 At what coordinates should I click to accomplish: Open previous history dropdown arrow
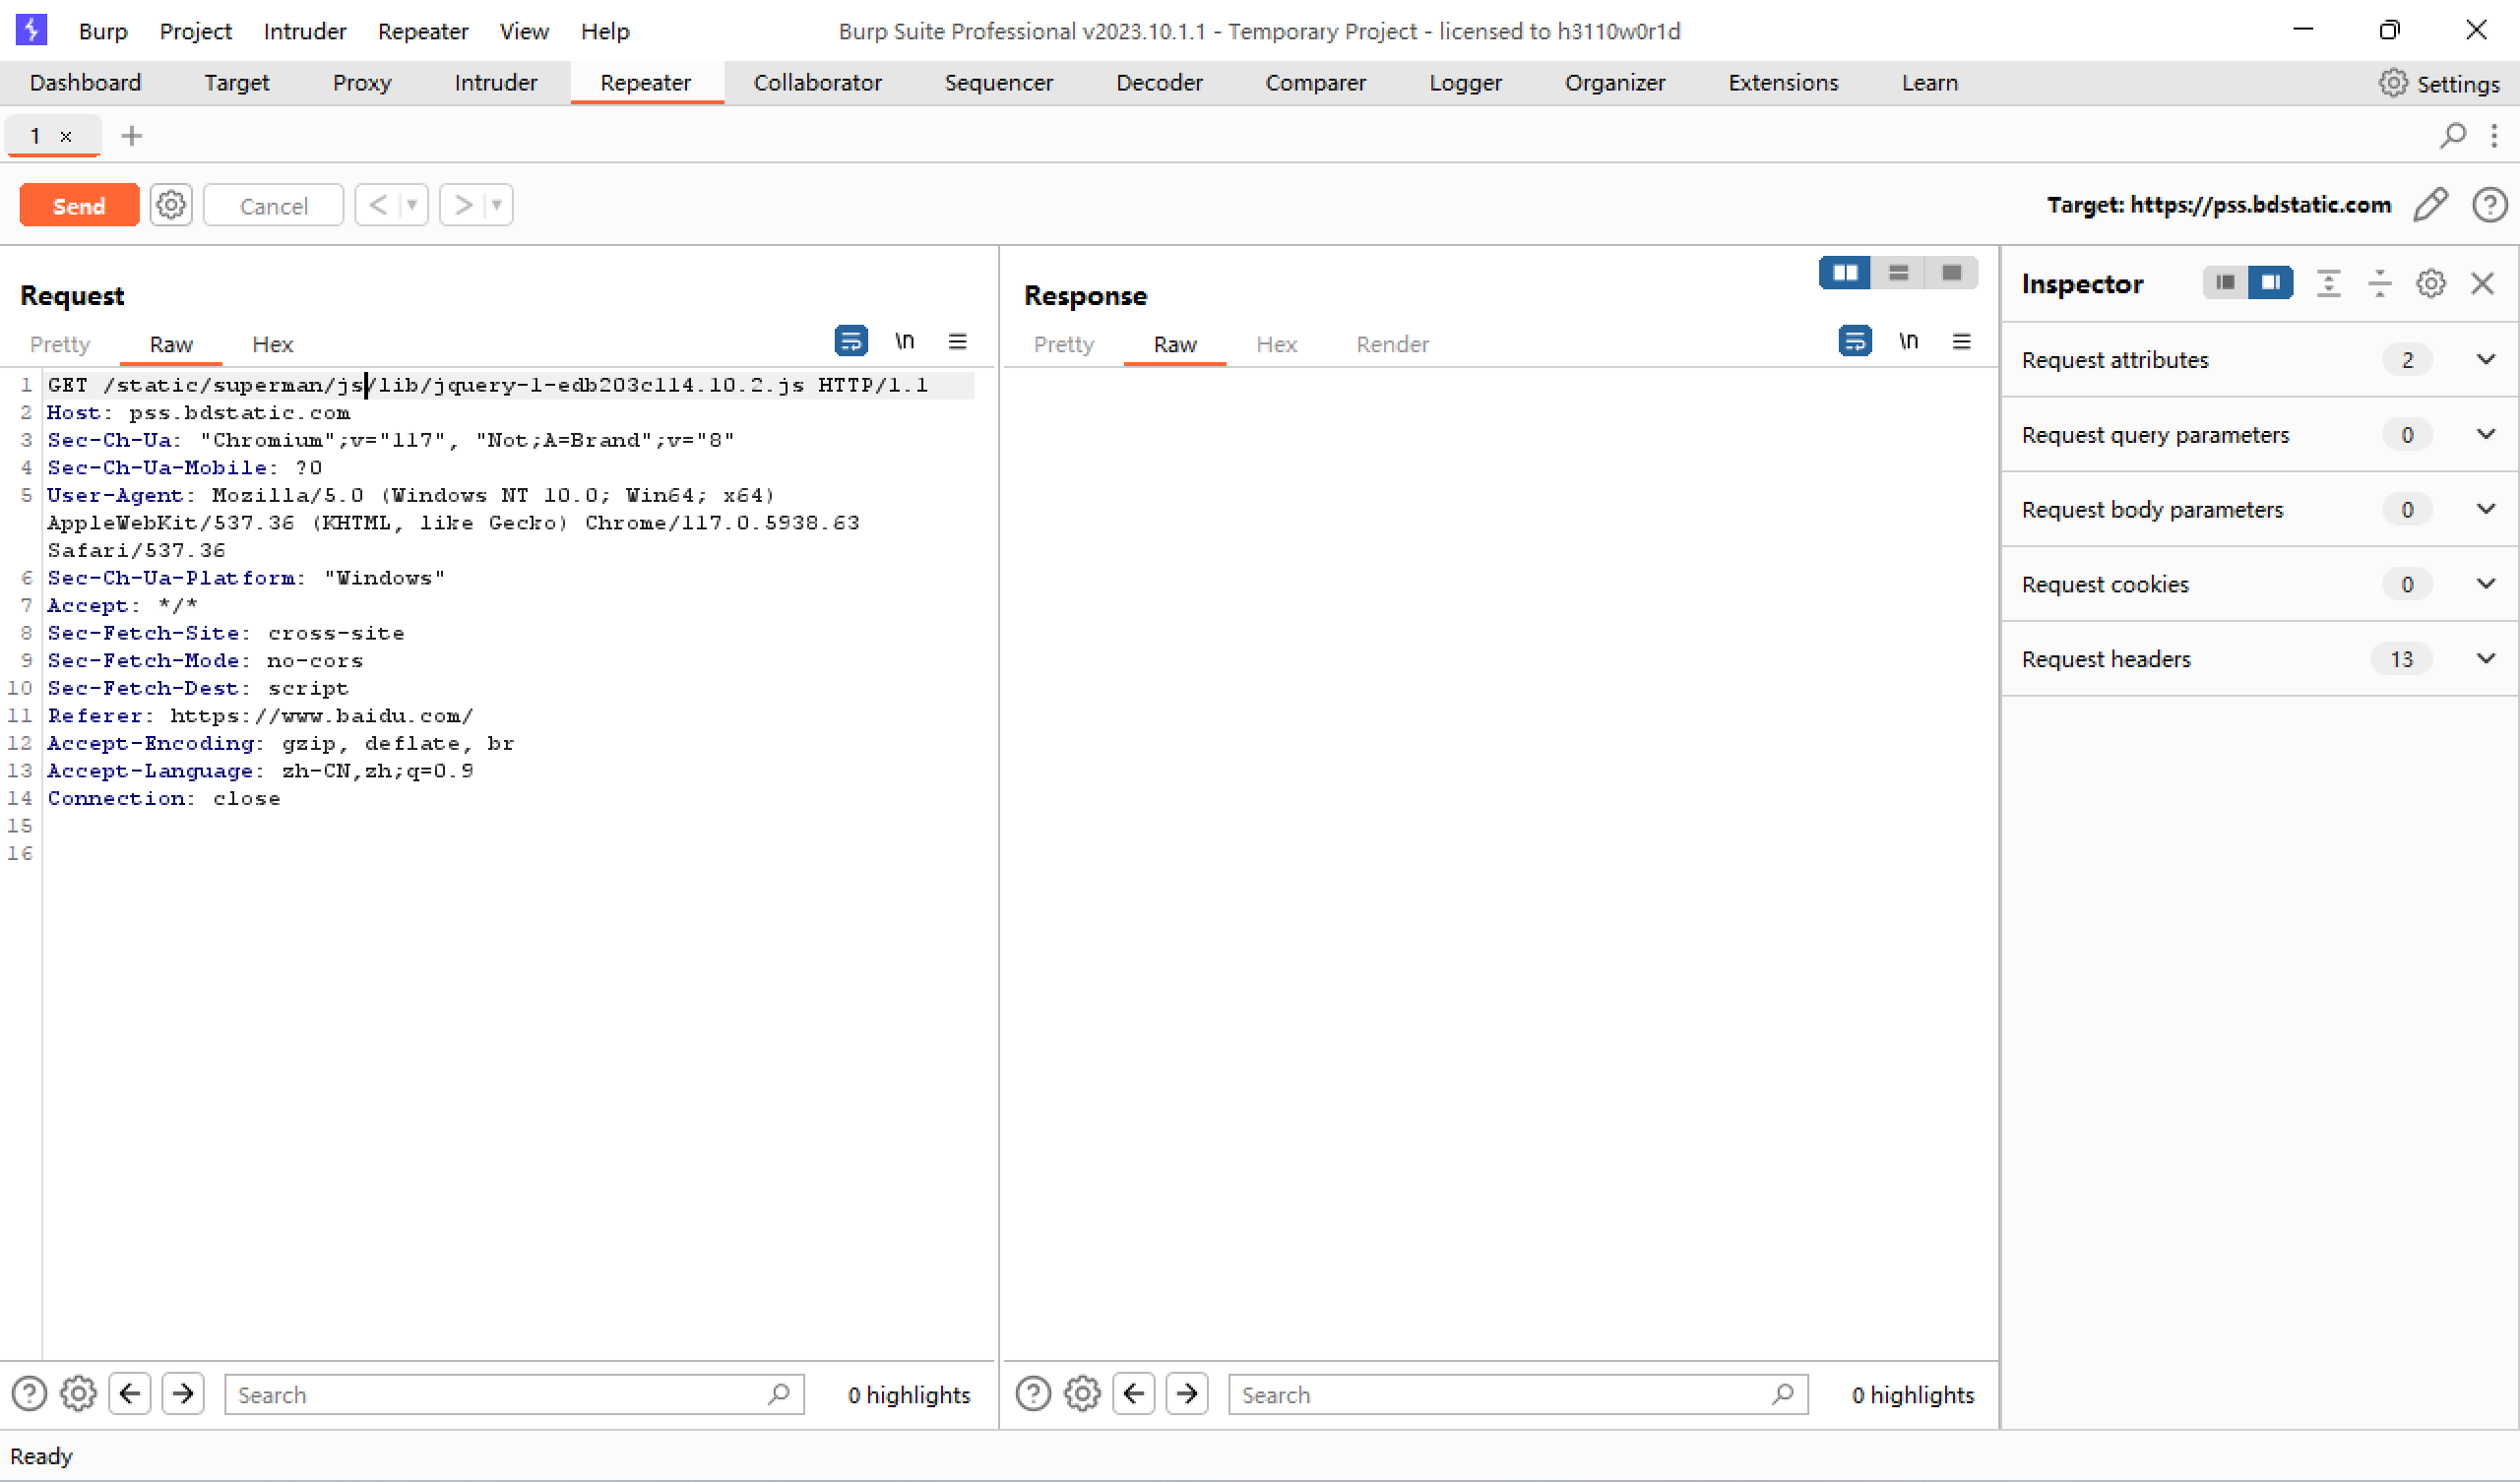tap(412, 205)
